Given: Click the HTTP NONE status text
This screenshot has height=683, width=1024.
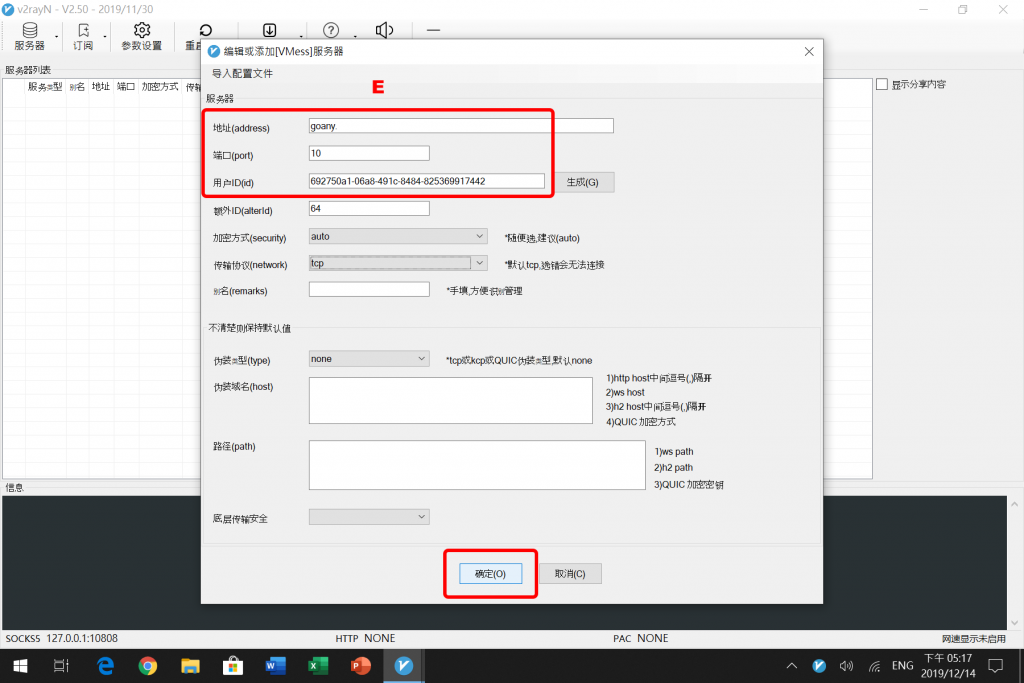Looking at the screenshot, I should pyautogui.click(x=365, y=638).
